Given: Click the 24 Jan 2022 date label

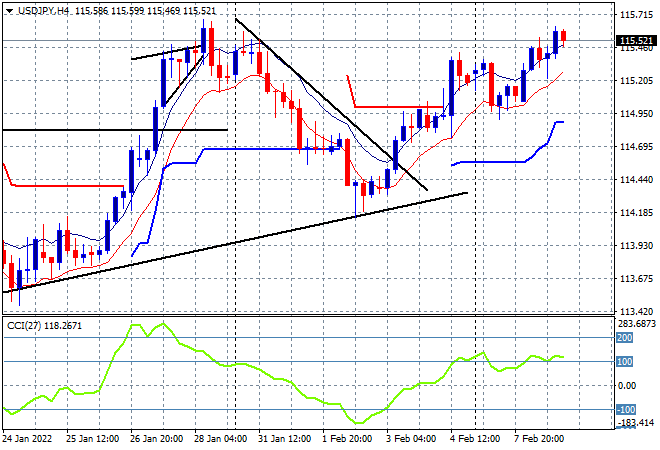Looking at the screenshot, I should pos(28,439).
